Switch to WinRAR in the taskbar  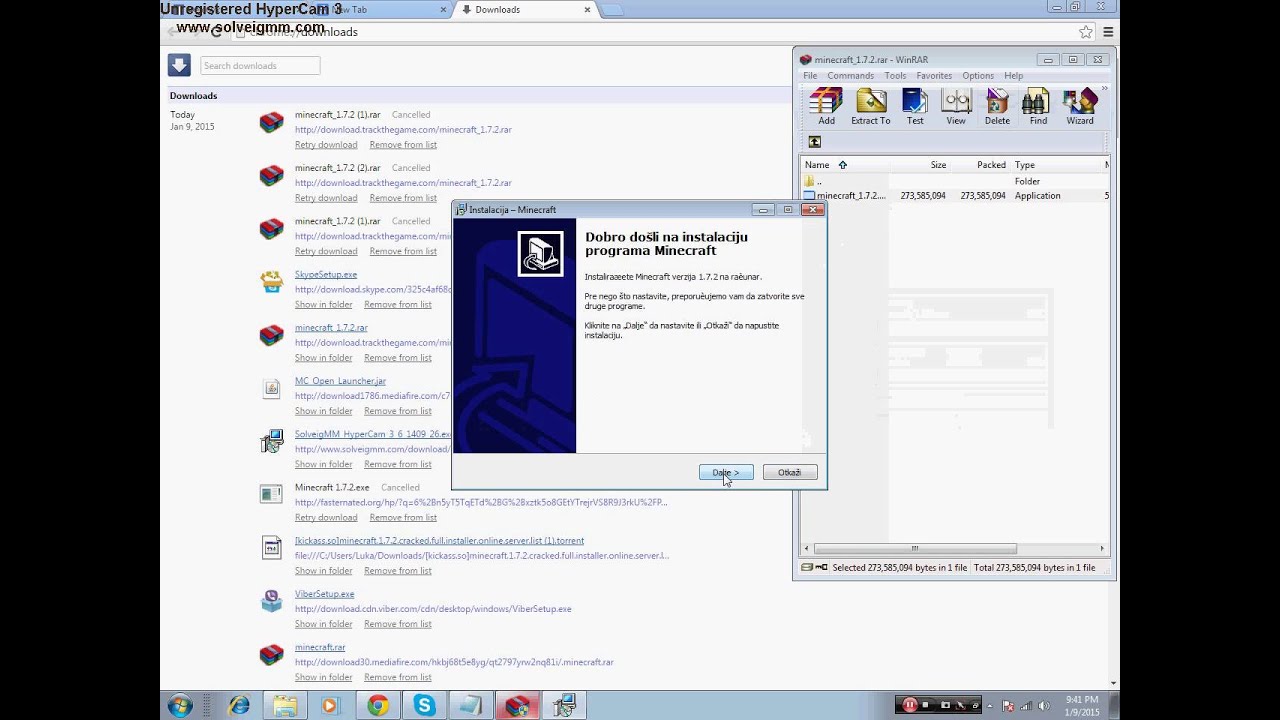pyautogui.click(x=517, y=706)
